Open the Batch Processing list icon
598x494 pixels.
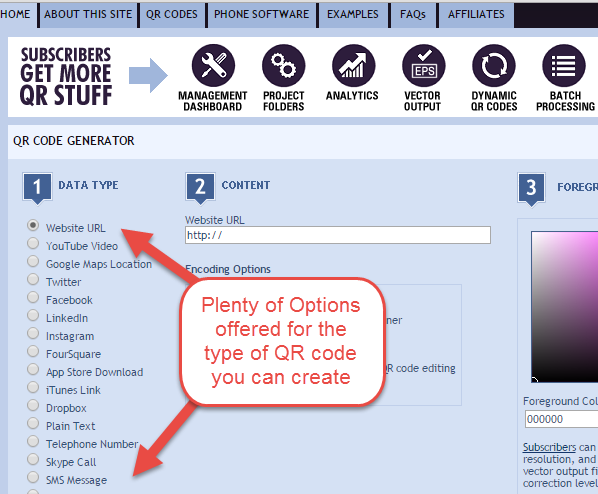pyautogui.click(x=564, y=65)
